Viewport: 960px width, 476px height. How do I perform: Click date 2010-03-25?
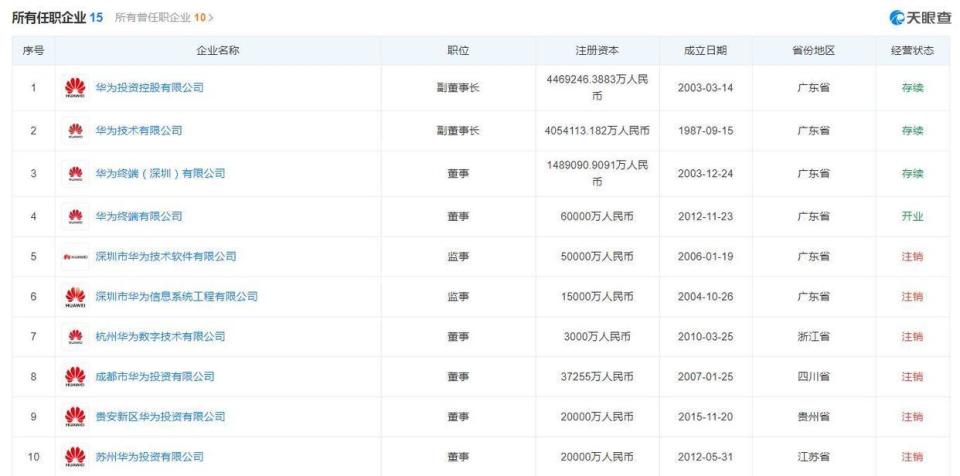[x=705, y=336]
